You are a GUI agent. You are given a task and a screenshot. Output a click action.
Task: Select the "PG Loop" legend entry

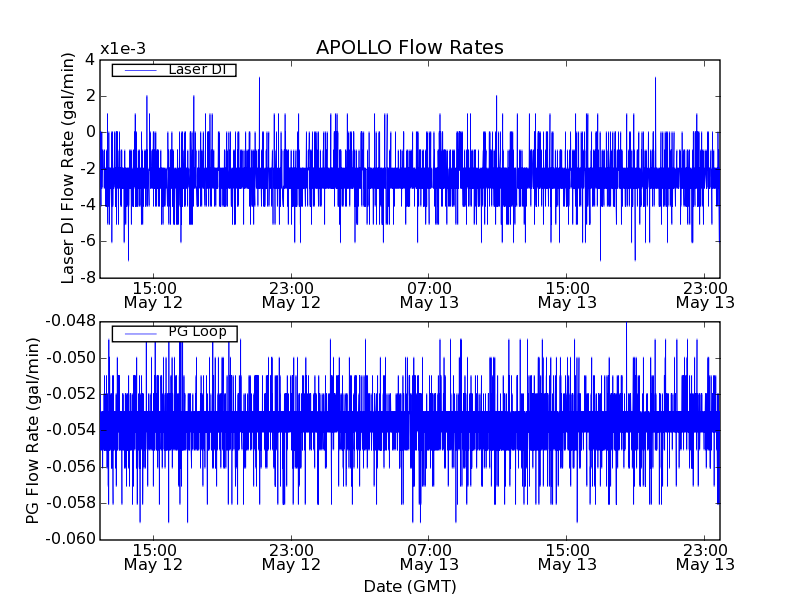[x=197, y=332]
